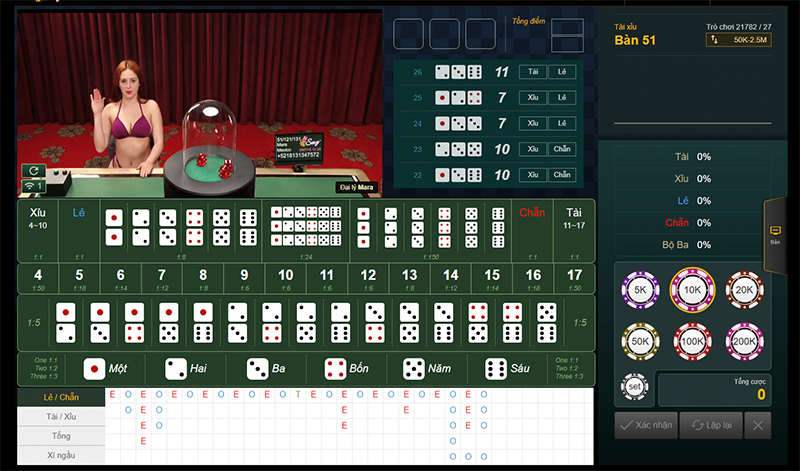
Task: Bet on total 4
Action: pyautogui.click(x=38, y=279)
